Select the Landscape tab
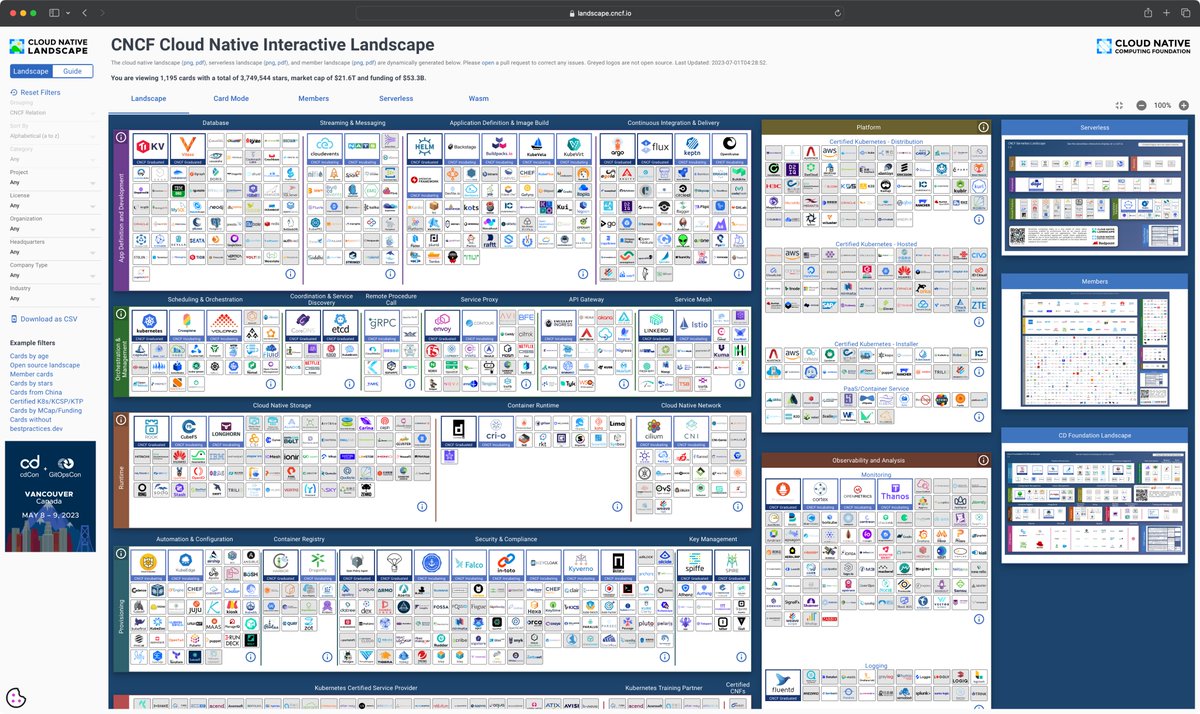Screen dimensions: 1200x714 (149, 99)
